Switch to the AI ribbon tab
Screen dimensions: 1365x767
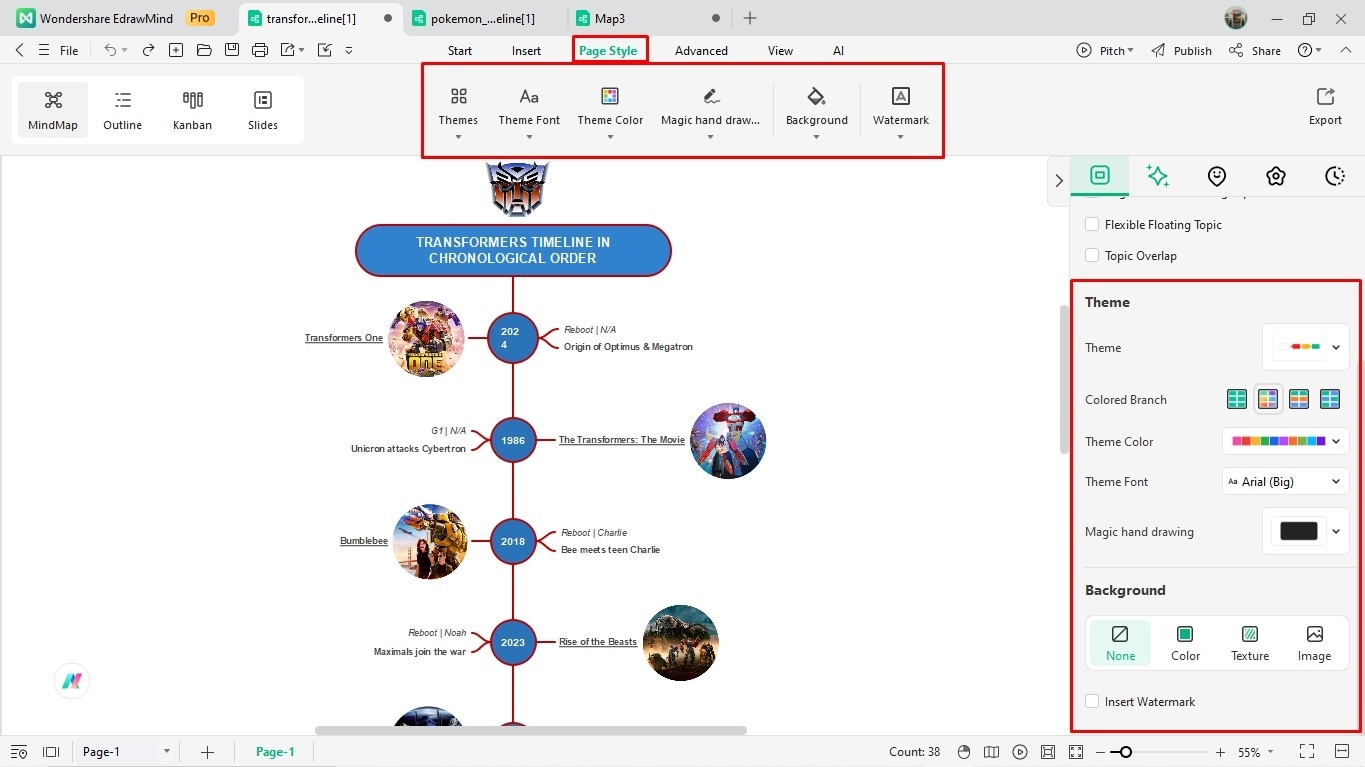click(838, 50)
